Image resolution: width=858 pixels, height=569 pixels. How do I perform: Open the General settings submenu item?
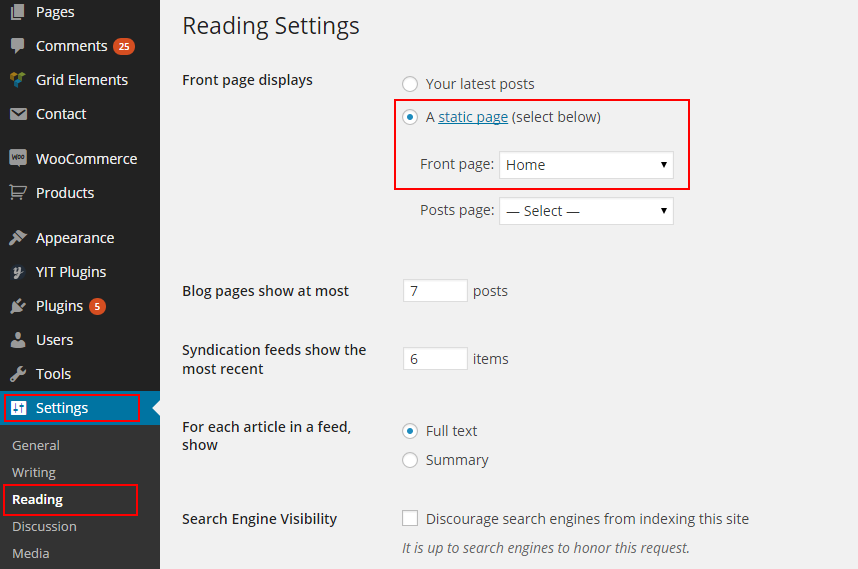pyautogui.click(x=36, y=445)
